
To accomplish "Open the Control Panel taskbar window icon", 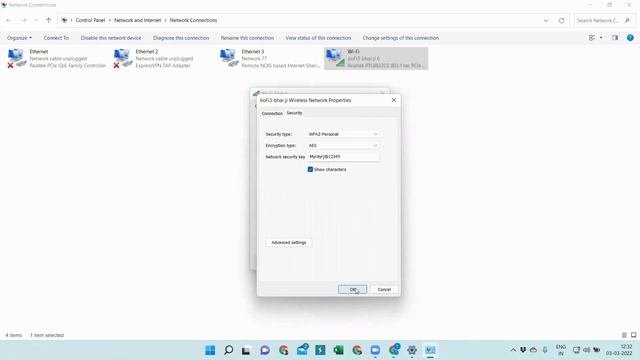I will (x=430, y=350).
